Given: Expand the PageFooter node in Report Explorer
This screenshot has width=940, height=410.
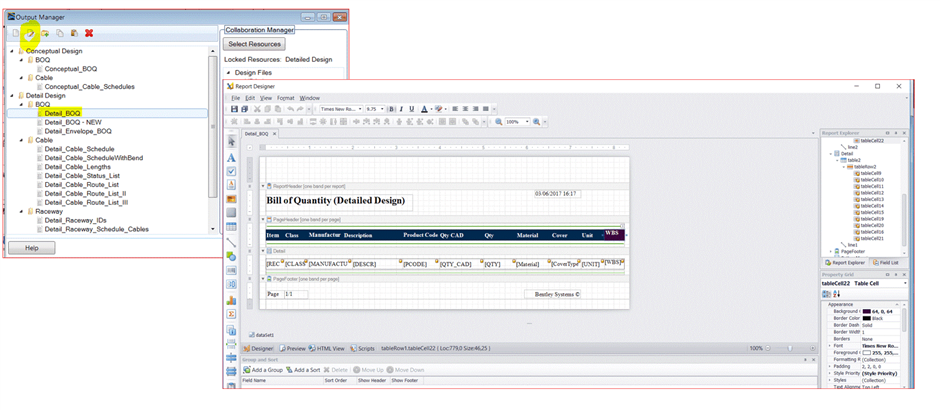Looking at the screenshot, I should [x=830, y=252].
